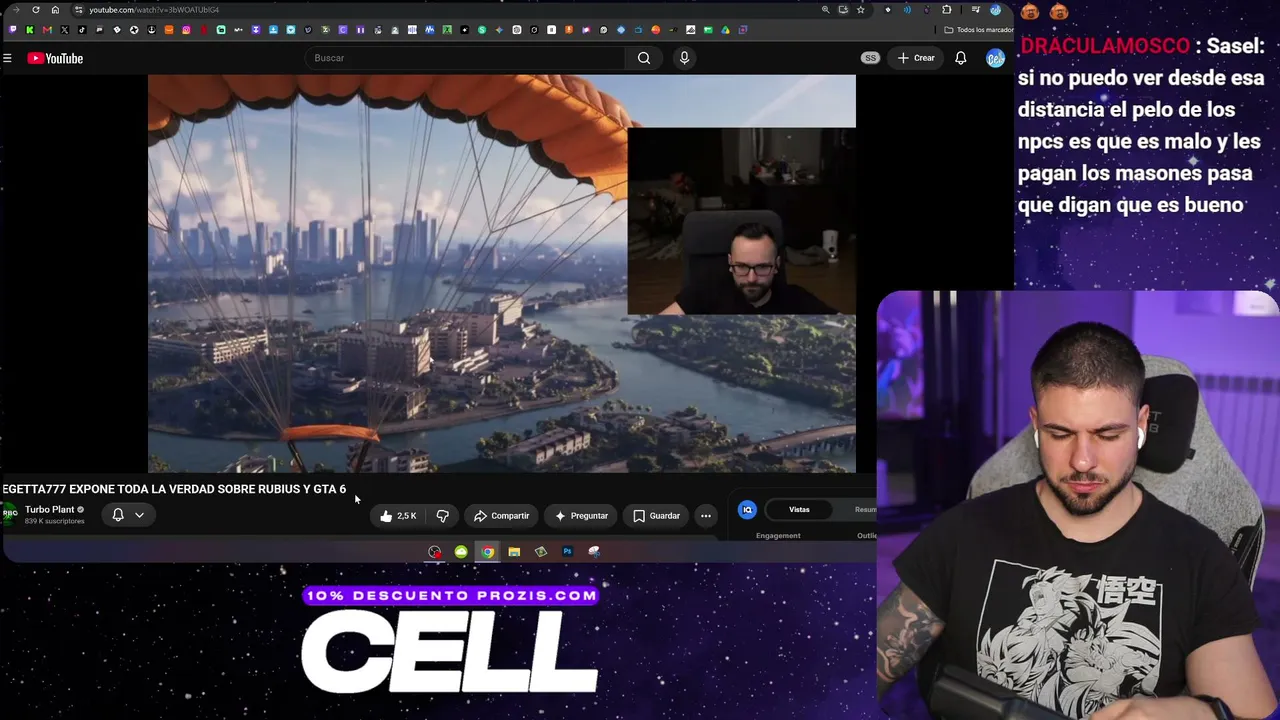Open the X bookmark
1280x720 pixels.
pyautogui.click(x=65, y=30)
